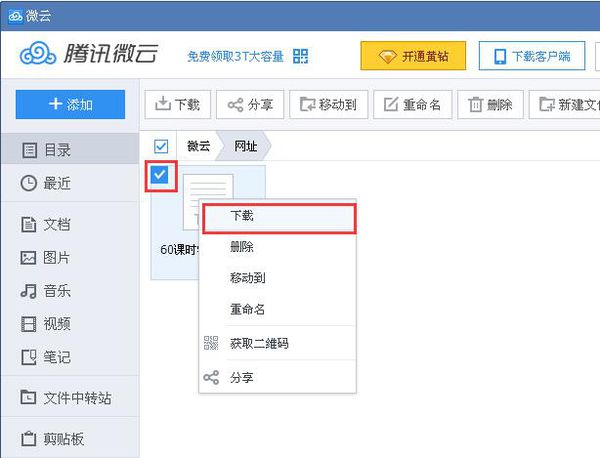This screenshot has height=458, width=600.
Task: Click the 分享 toolbar button
Action: 251,104
